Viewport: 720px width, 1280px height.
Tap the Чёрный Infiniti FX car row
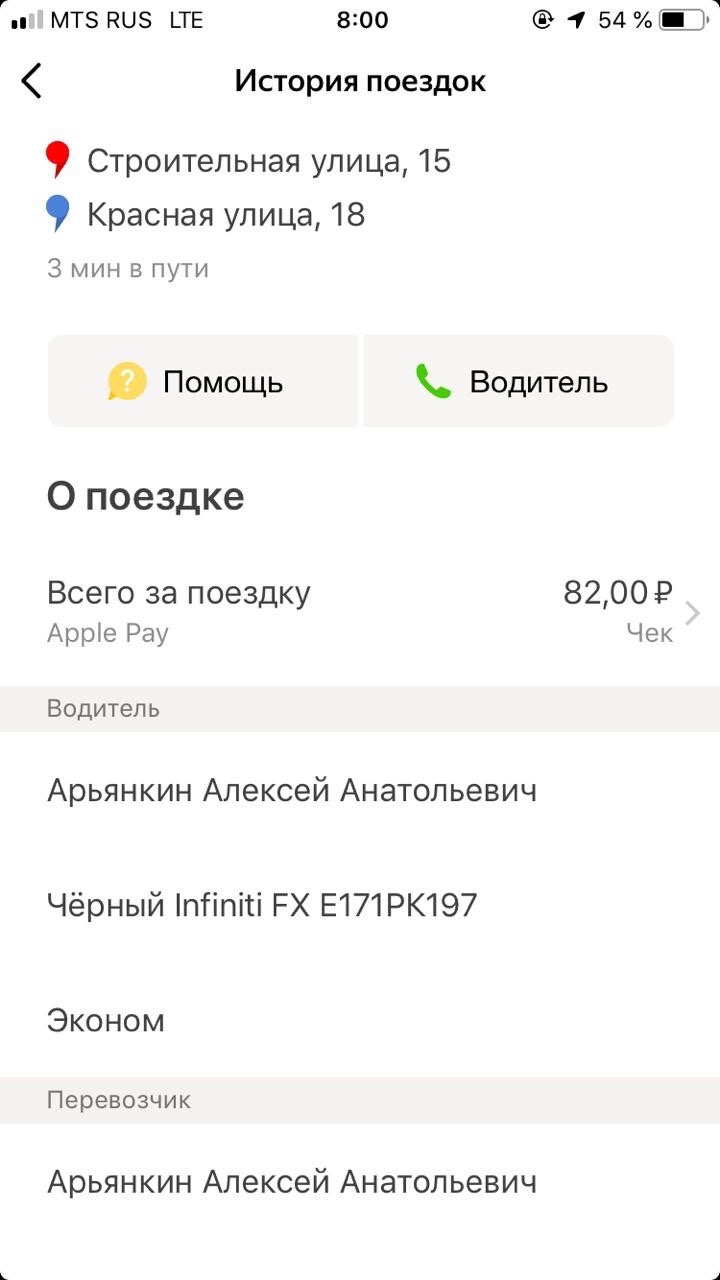262,906
